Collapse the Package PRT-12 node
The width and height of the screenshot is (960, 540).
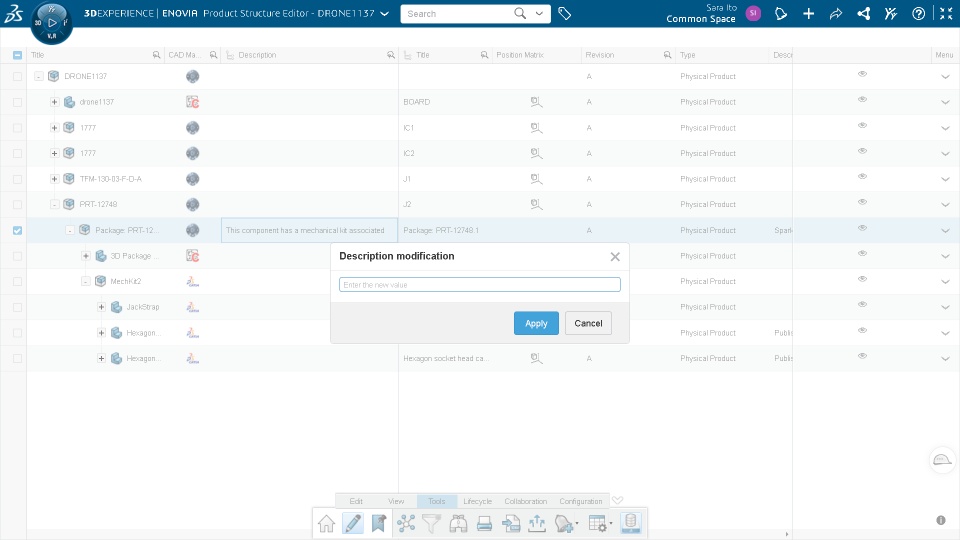click(70, 230)
